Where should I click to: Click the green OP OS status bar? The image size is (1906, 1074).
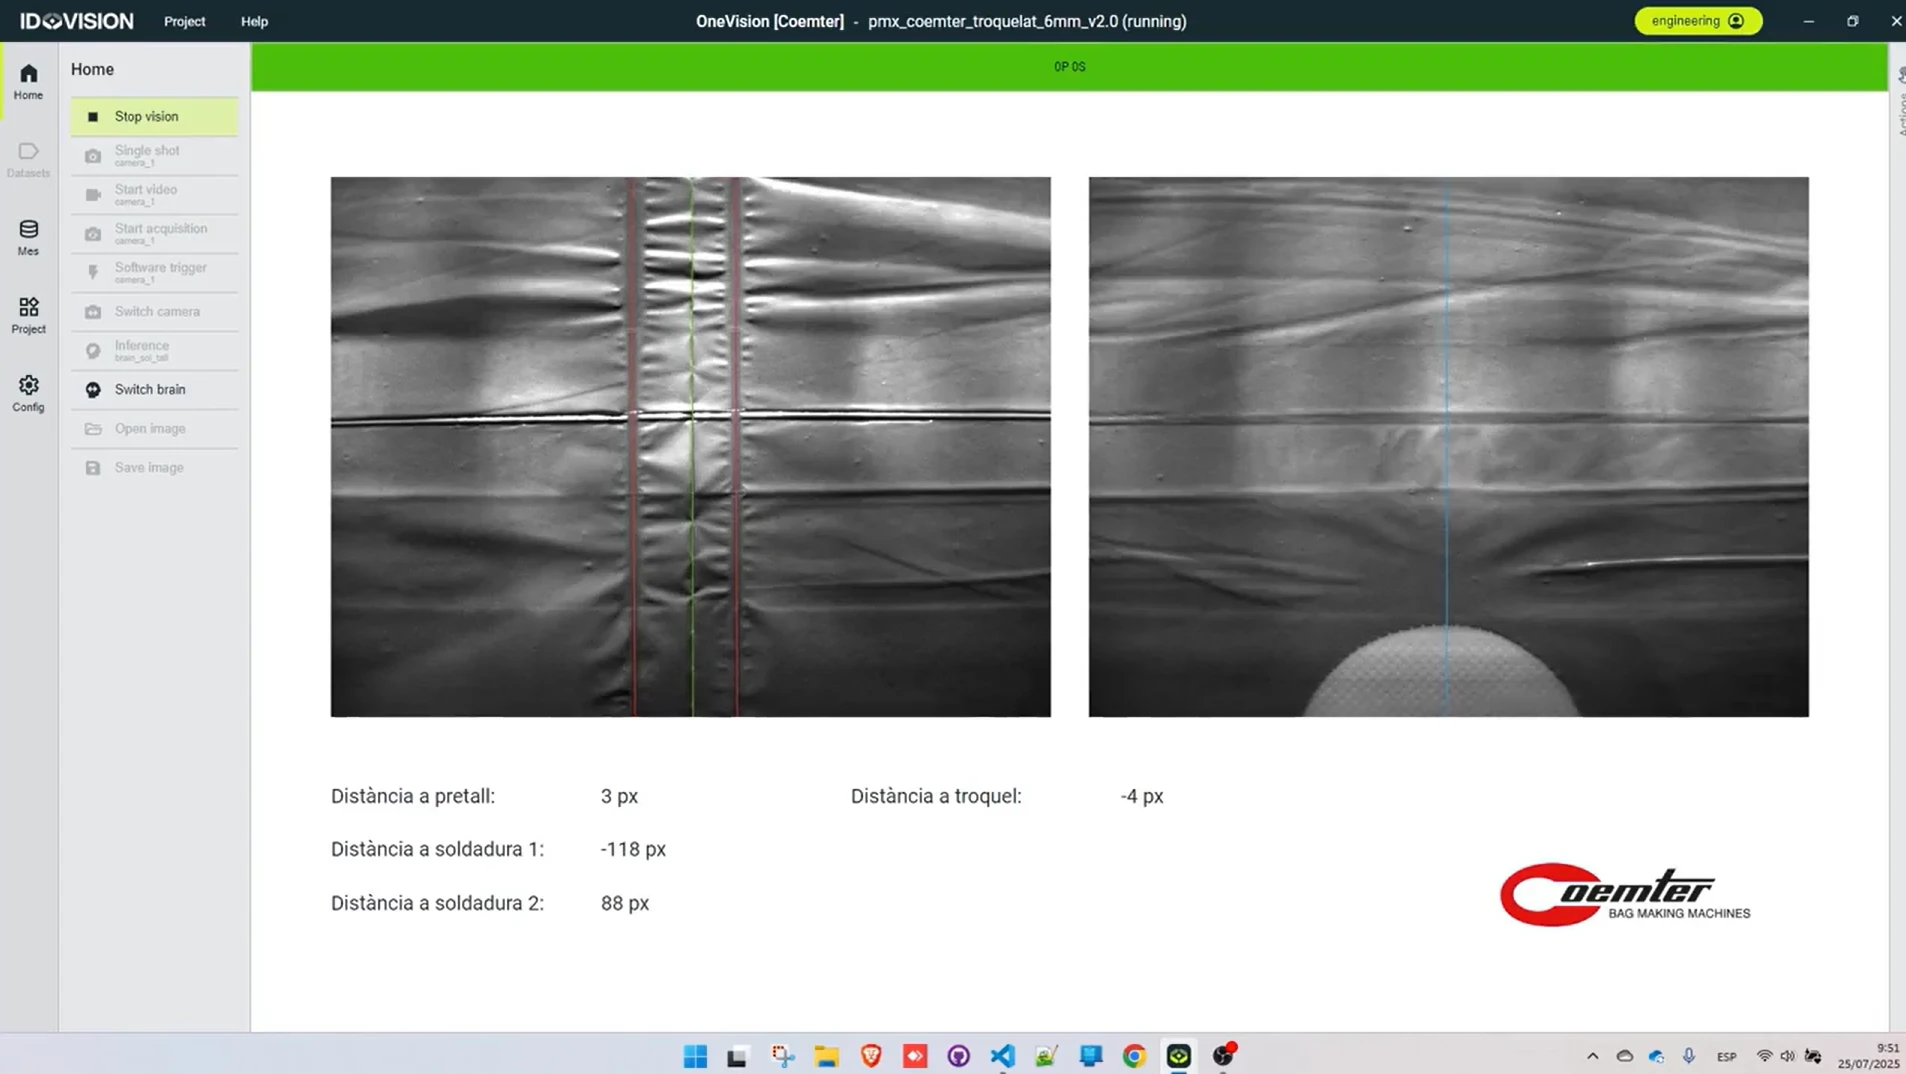(1069, 67)
